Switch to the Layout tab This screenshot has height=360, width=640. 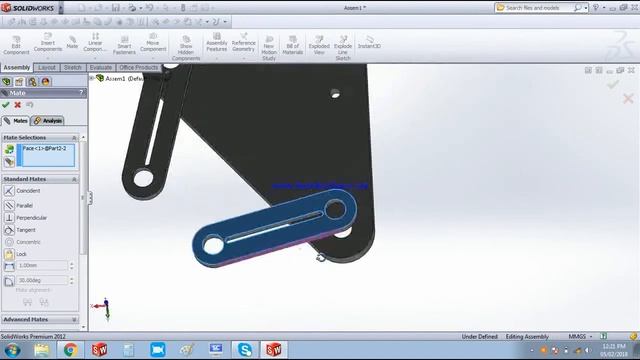pyautogui.click(x=47, y=67)
